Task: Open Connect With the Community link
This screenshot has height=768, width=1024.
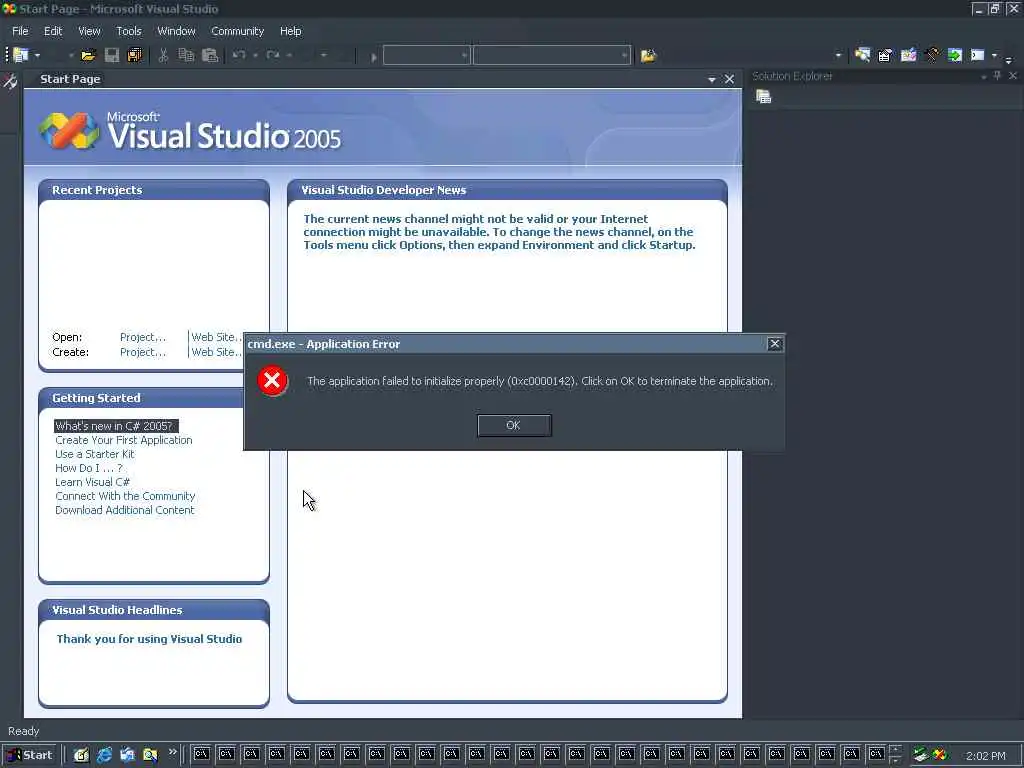Action: [125, 496]
